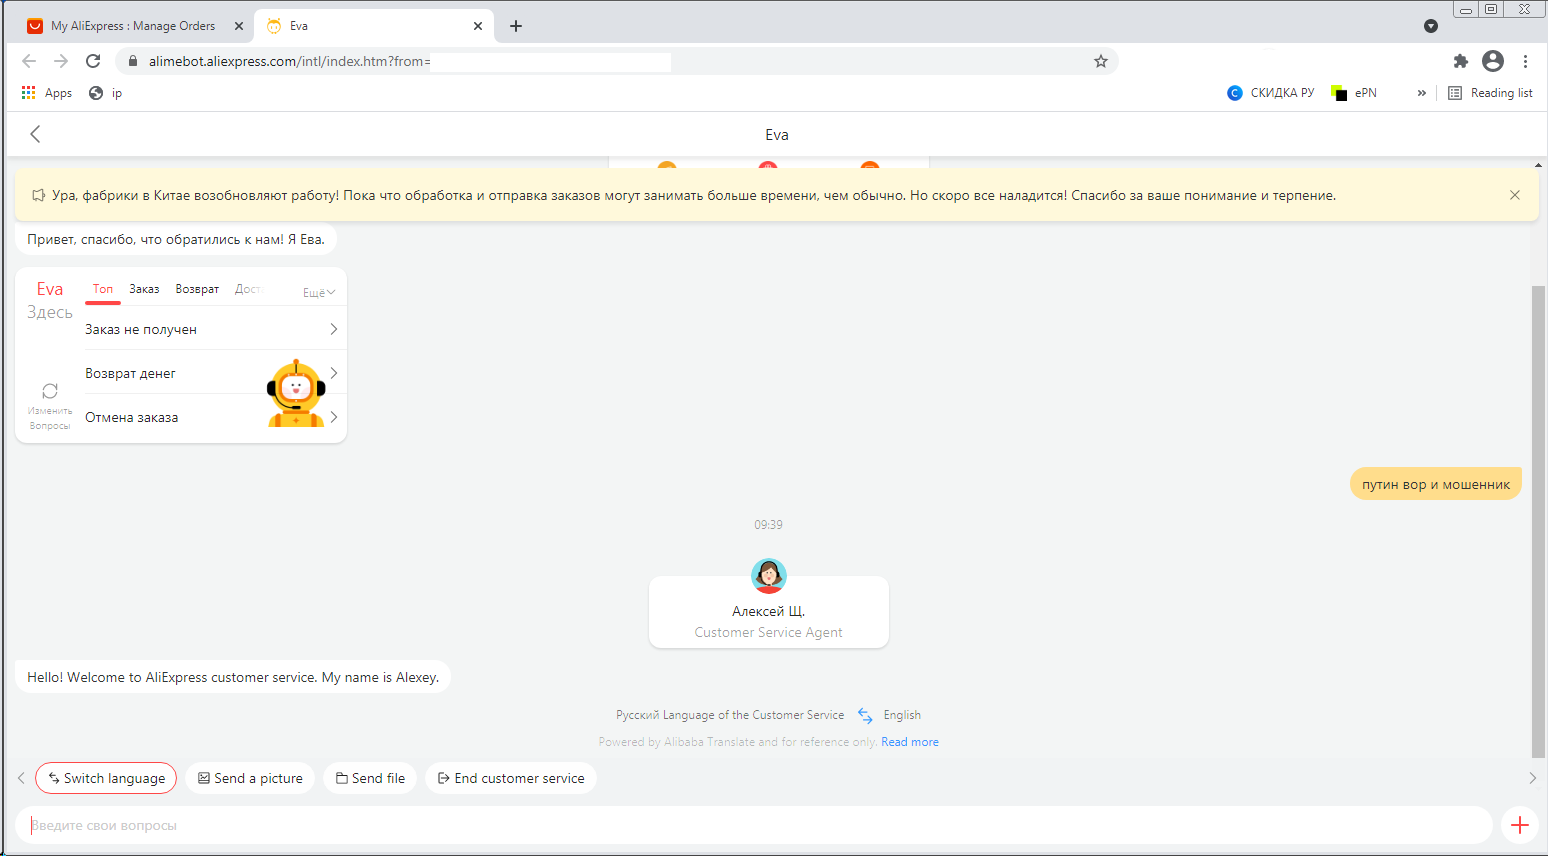This screenshot has width=1548, height=856.
Task: Click Изменить Вопросы to change questions
Action: pos(50,418)
